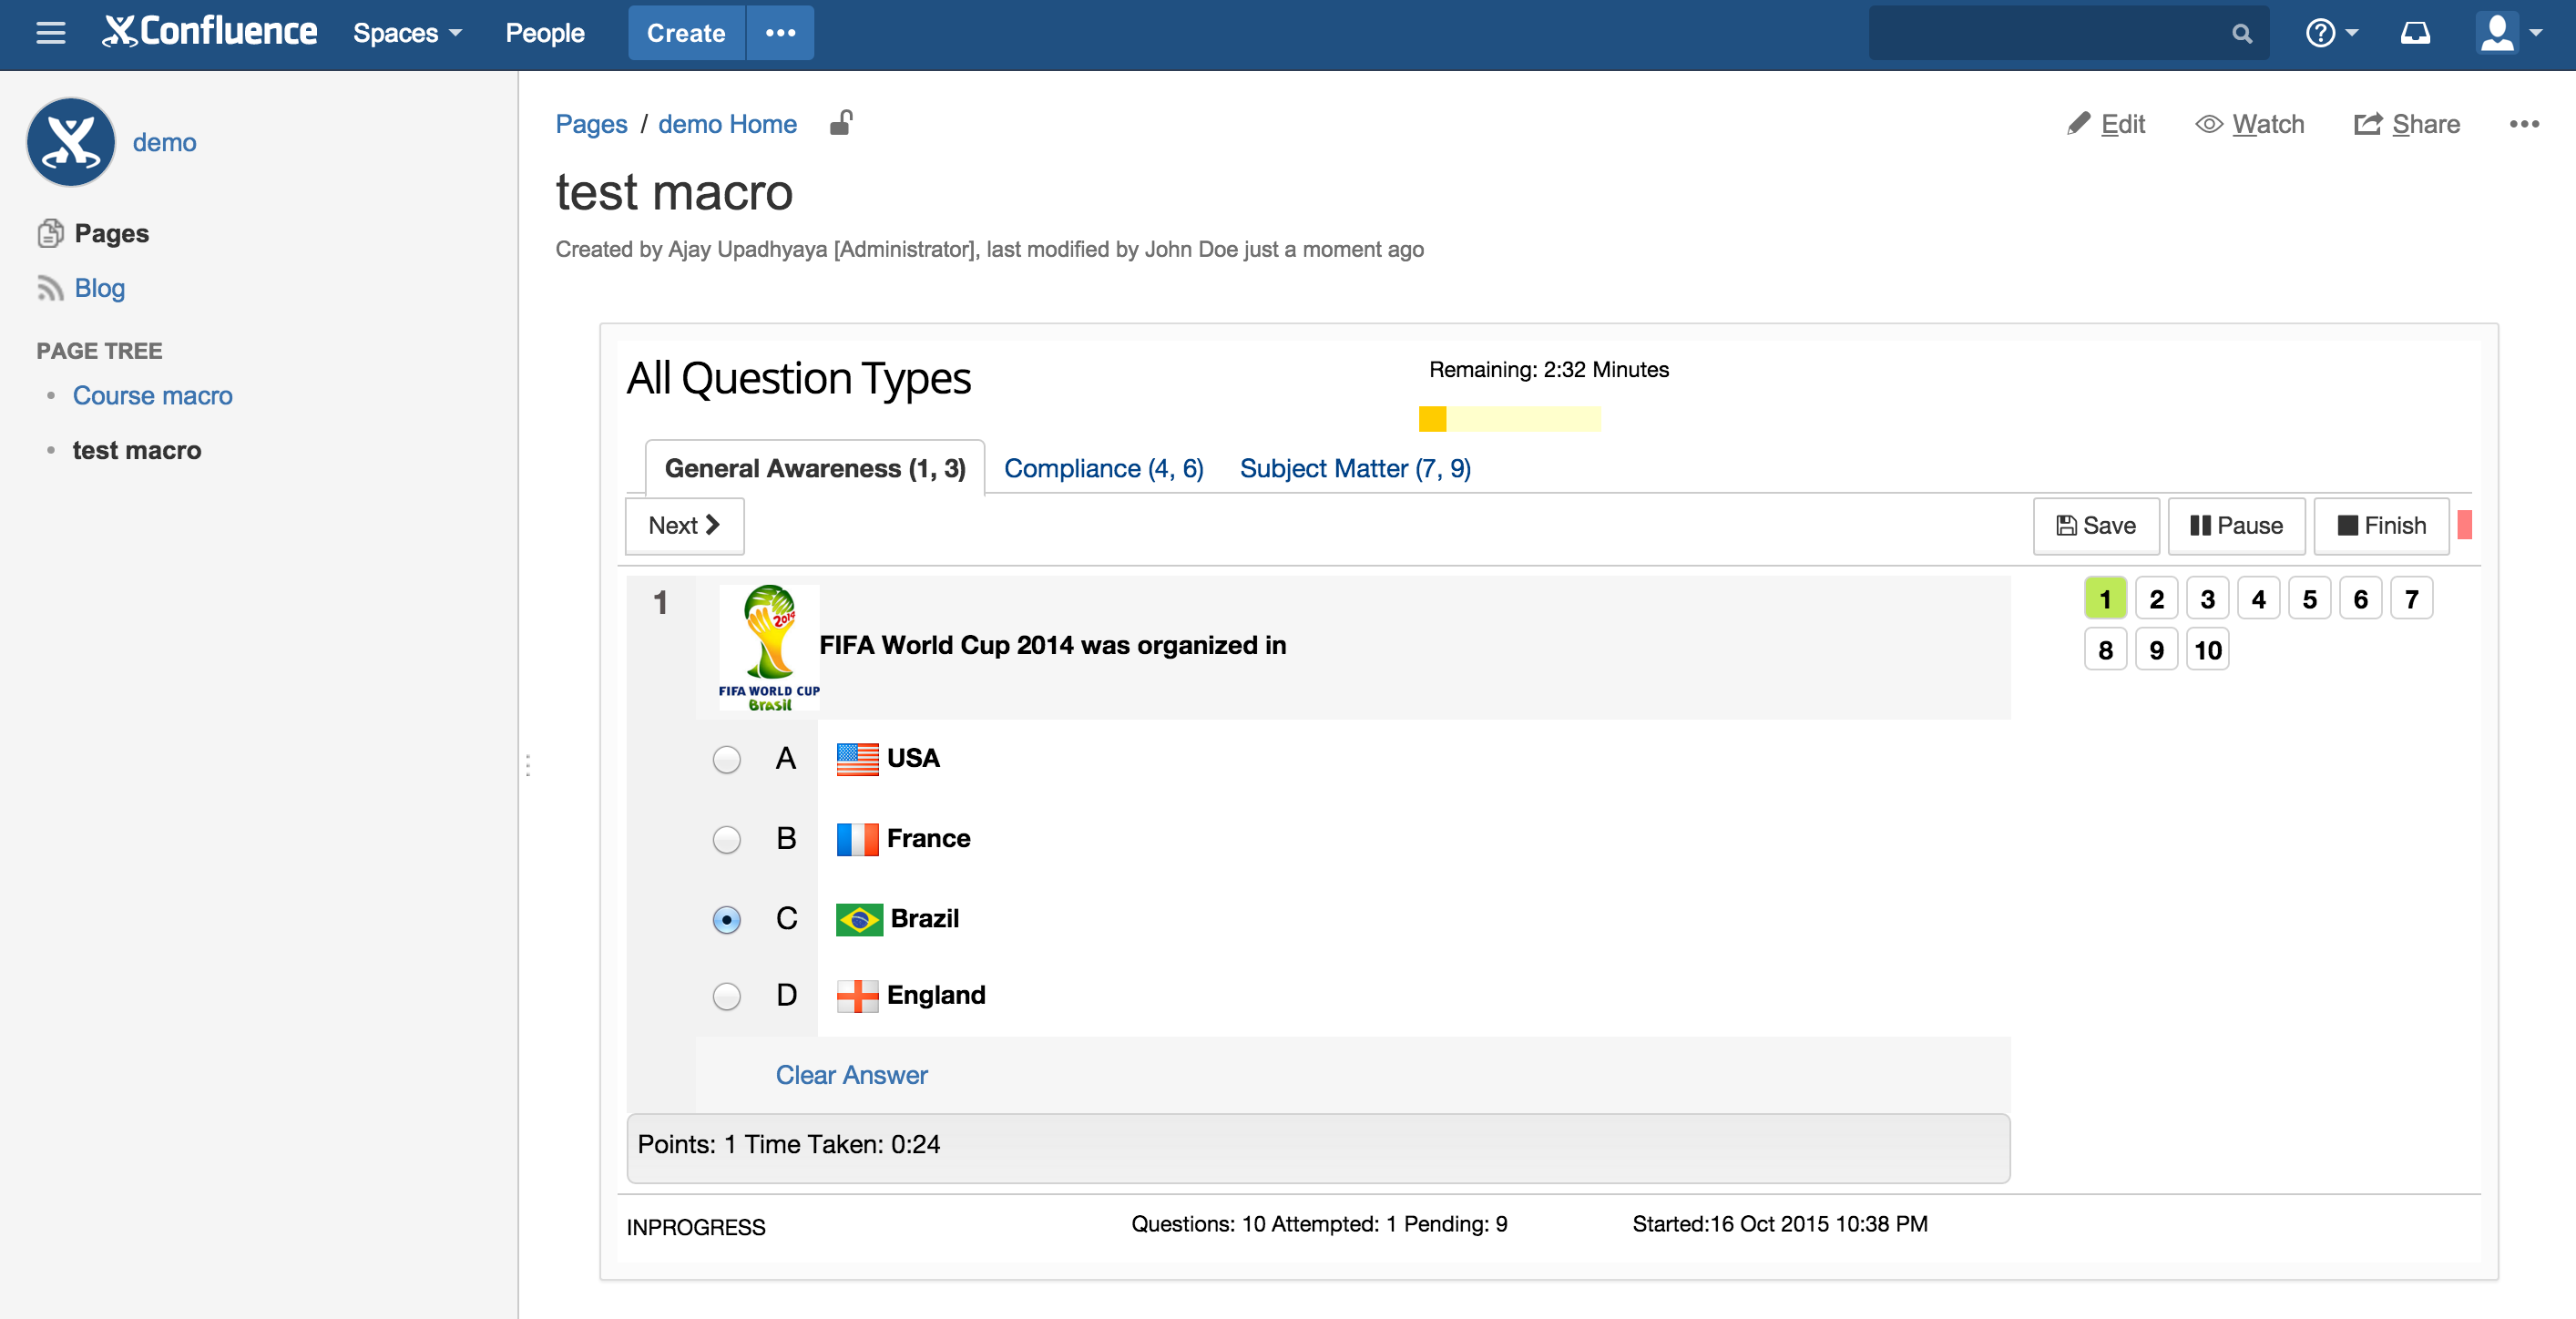Click the demo space logo avatar
Image resolution: width=2576 pixels, height=1319 pixels.
(x=71, y=142)
